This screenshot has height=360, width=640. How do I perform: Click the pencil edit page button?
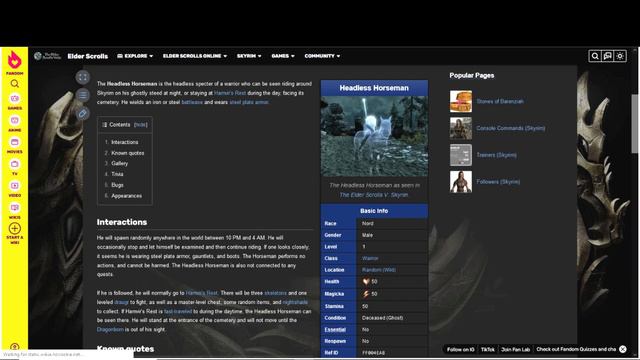coord(82,113)
